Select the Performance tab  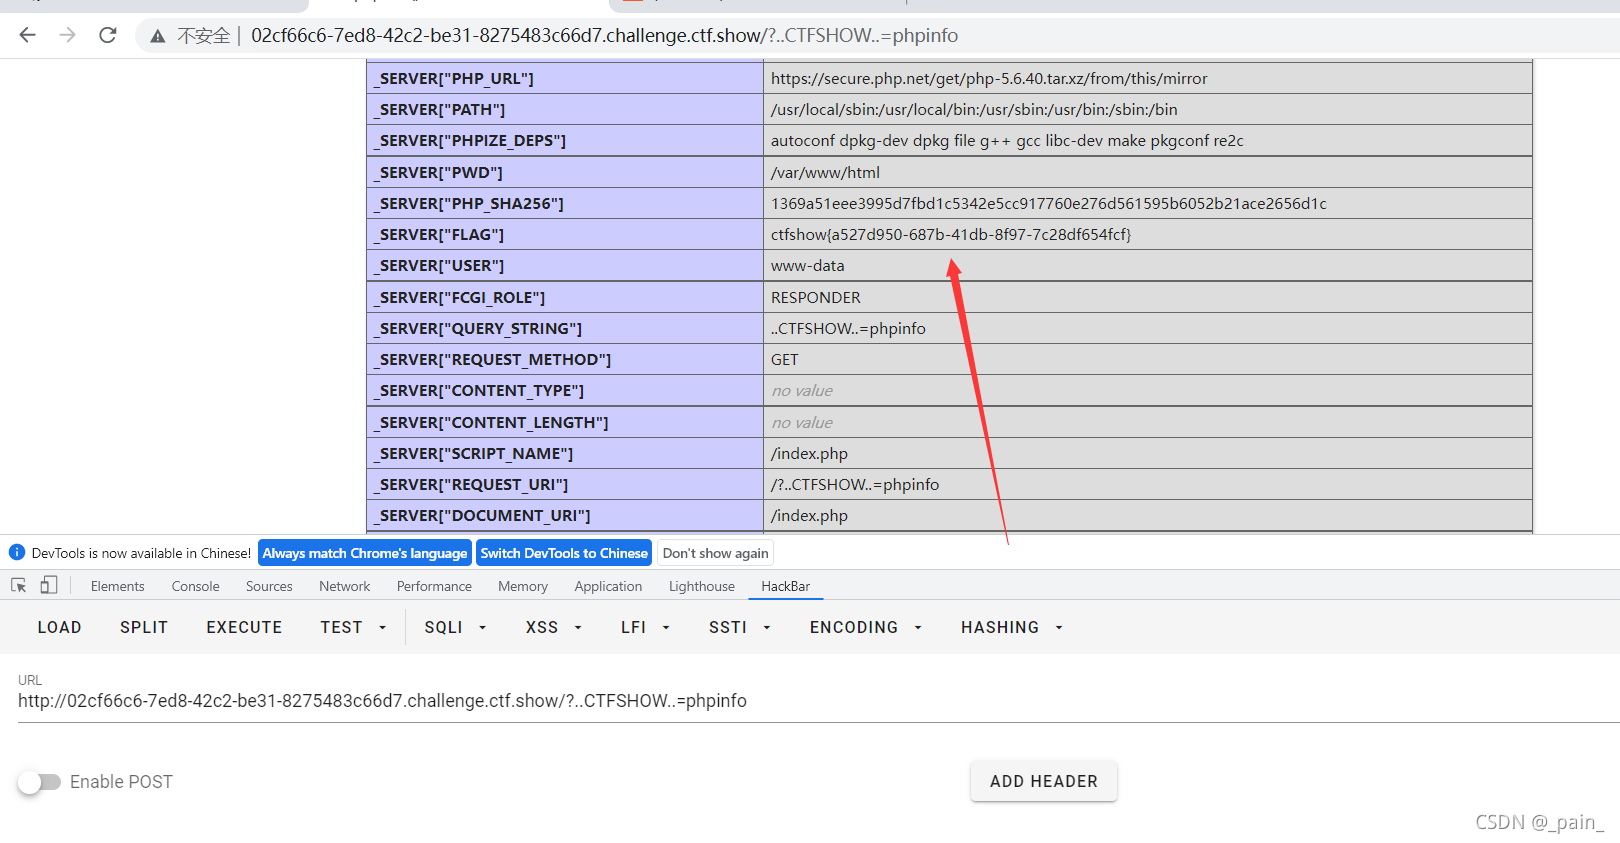434,586
